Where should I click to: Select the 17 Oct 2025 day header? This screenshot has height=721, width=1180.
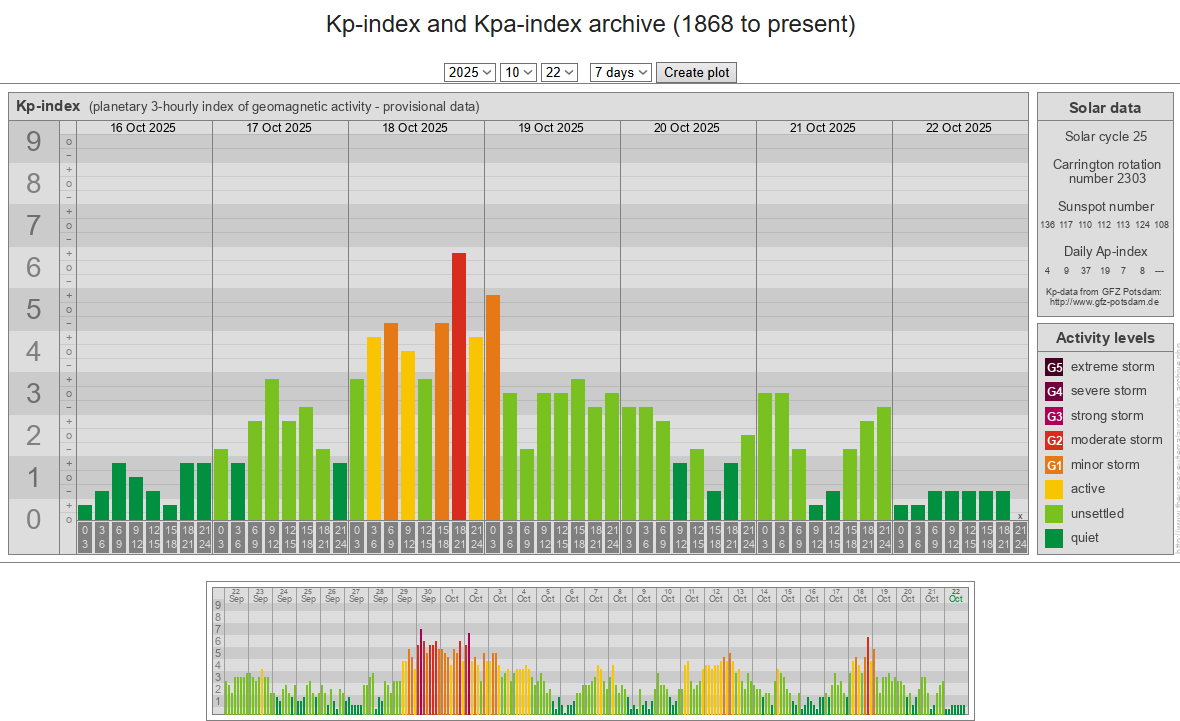tap(278, 128)
